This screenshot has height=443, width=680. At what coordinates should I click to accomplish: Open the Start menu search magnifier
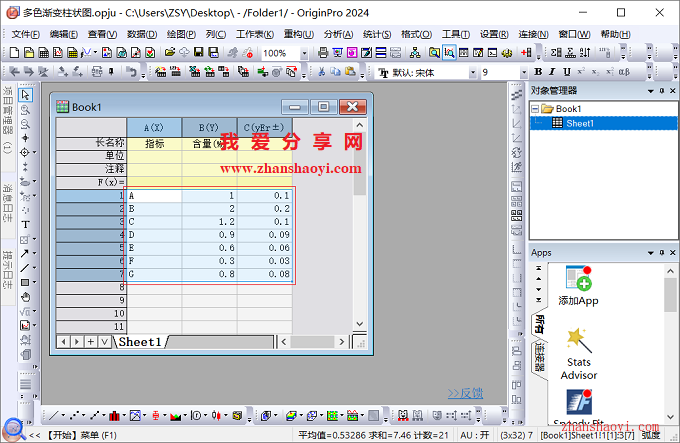tap(14, 430)
